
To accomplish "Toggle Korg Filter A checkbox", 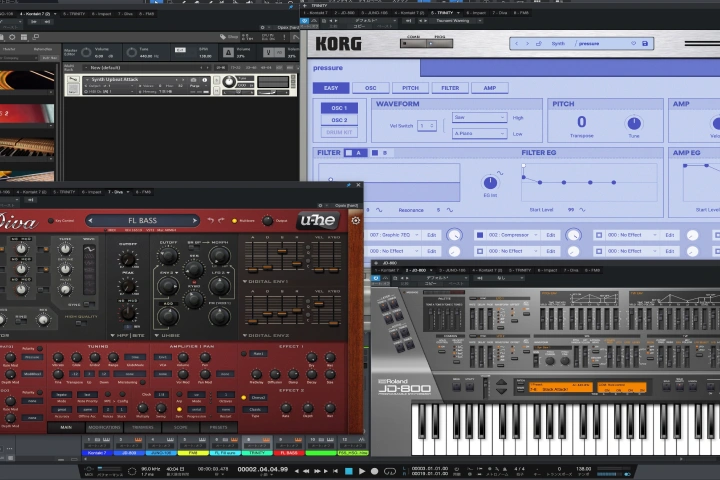I will tap(349, 152).
